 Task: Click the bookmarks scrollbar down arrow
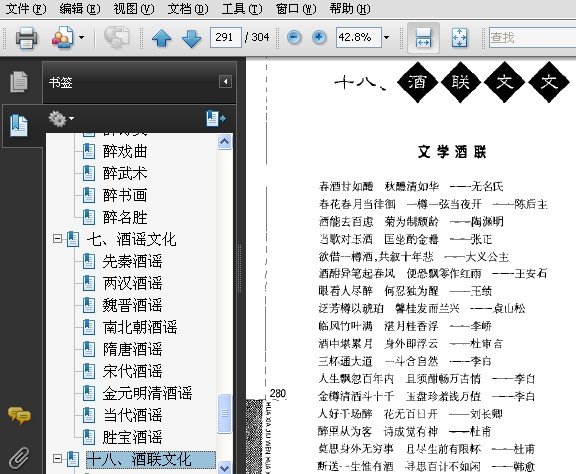tap(224, 468)
